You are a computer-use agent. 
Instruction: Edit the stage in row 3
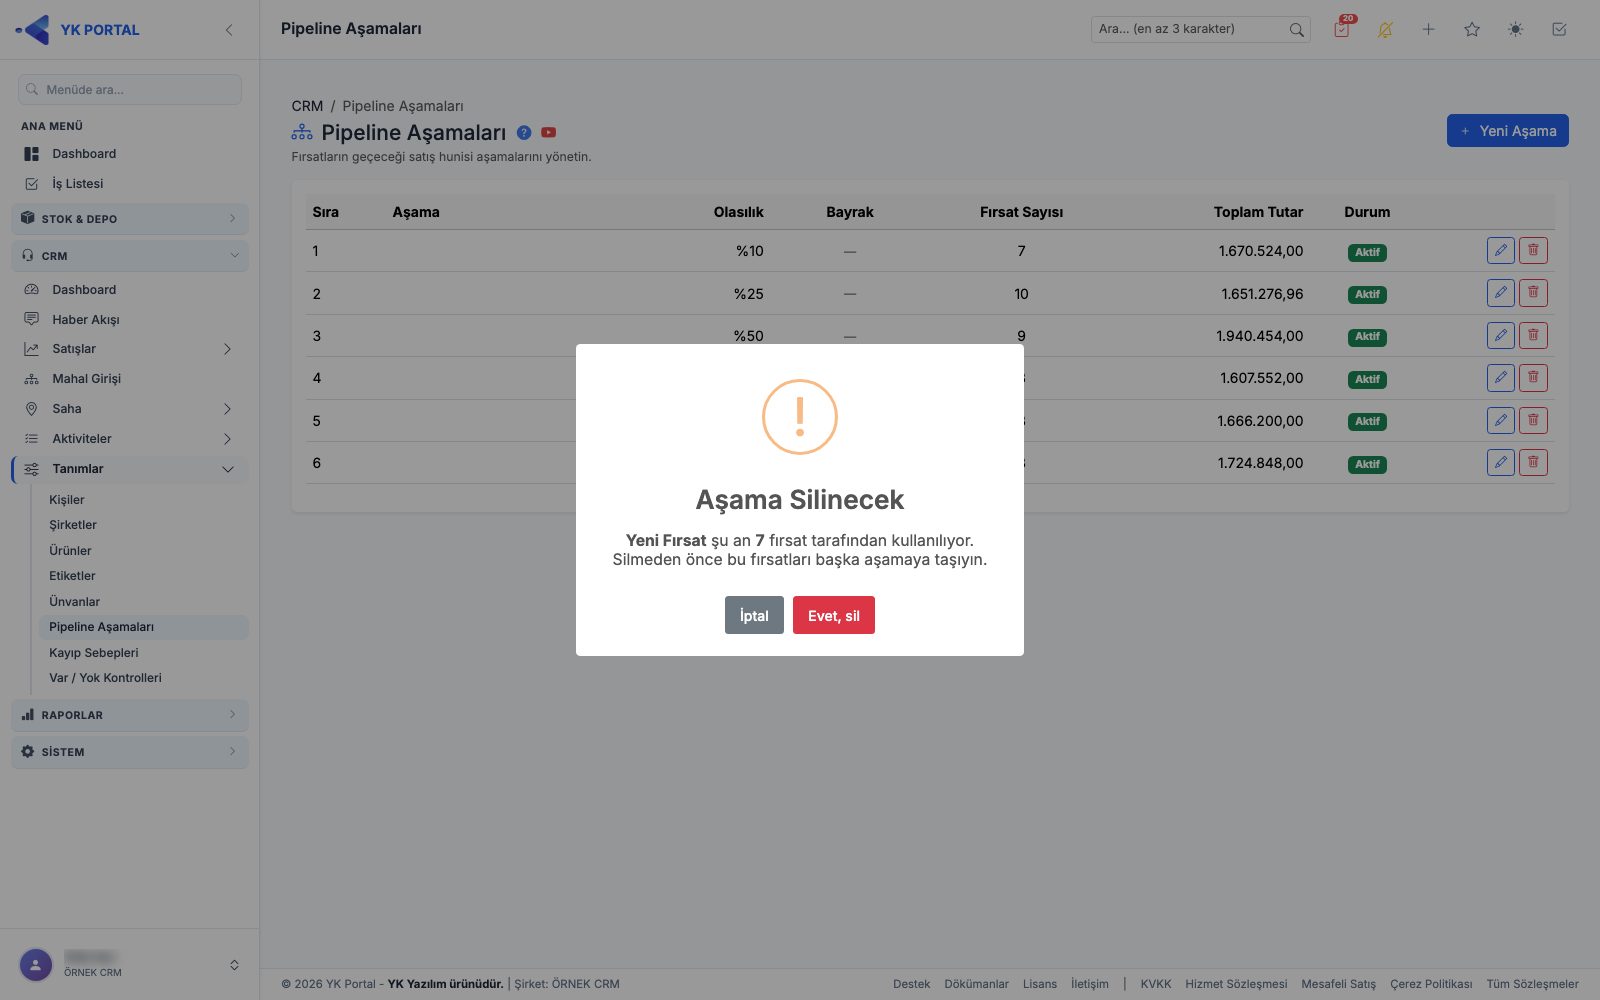pyautogui.click(x=1501, y=335)
